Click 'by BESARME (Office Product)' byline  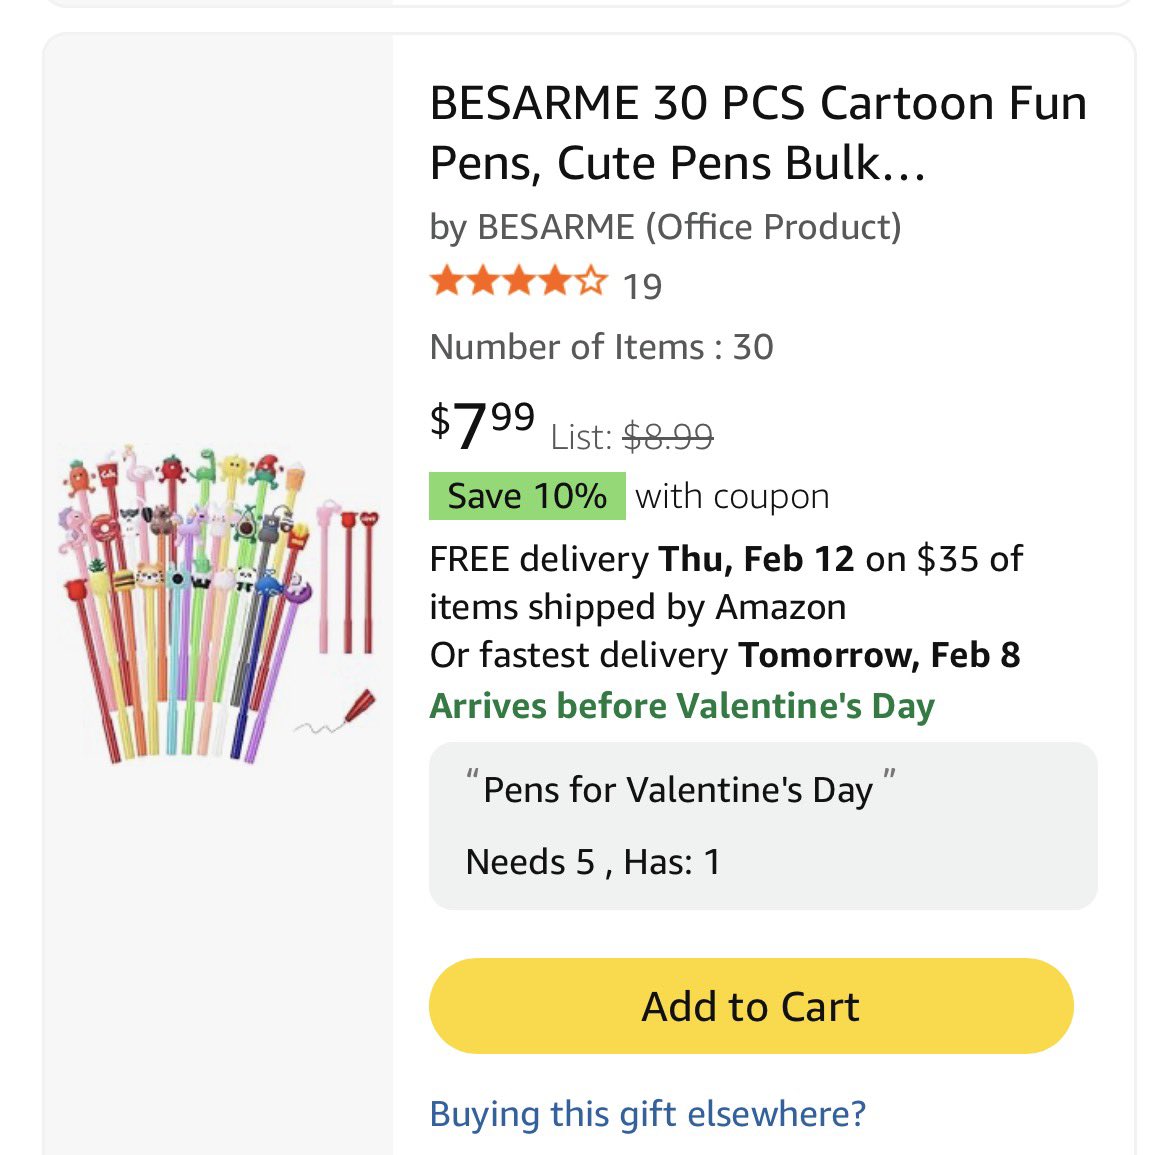tap(665, 227)
